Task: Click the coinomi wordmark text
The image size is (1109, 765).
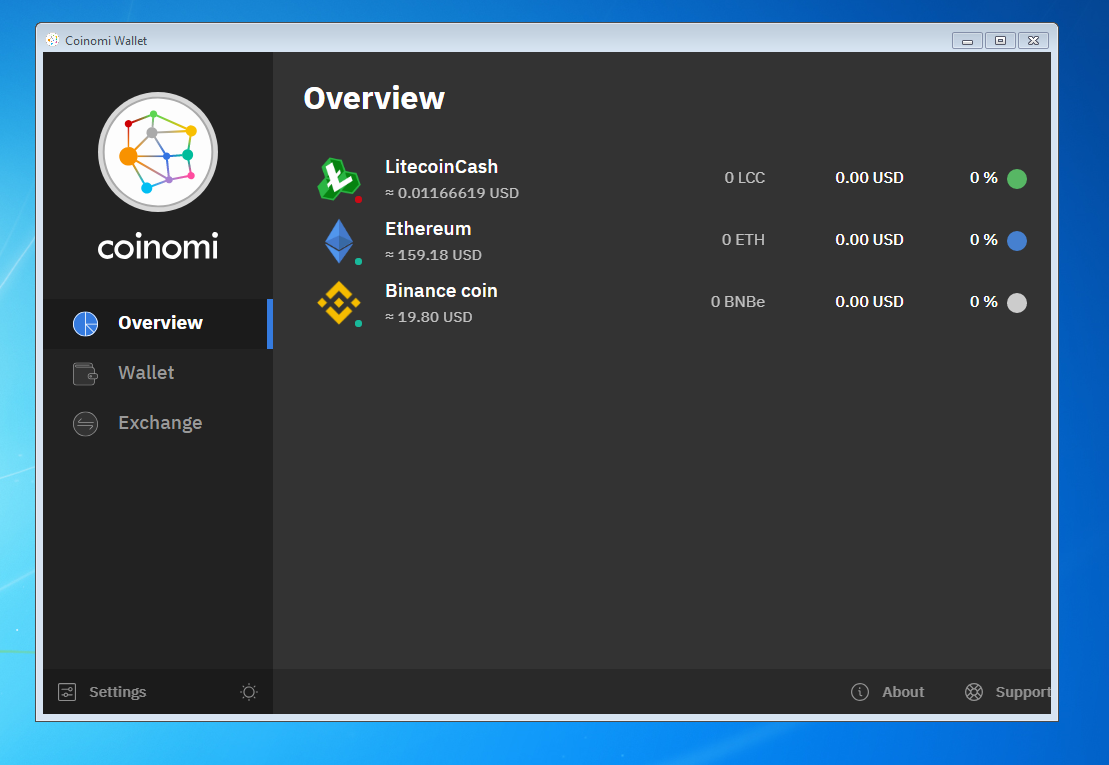Action: coord(158,247)
